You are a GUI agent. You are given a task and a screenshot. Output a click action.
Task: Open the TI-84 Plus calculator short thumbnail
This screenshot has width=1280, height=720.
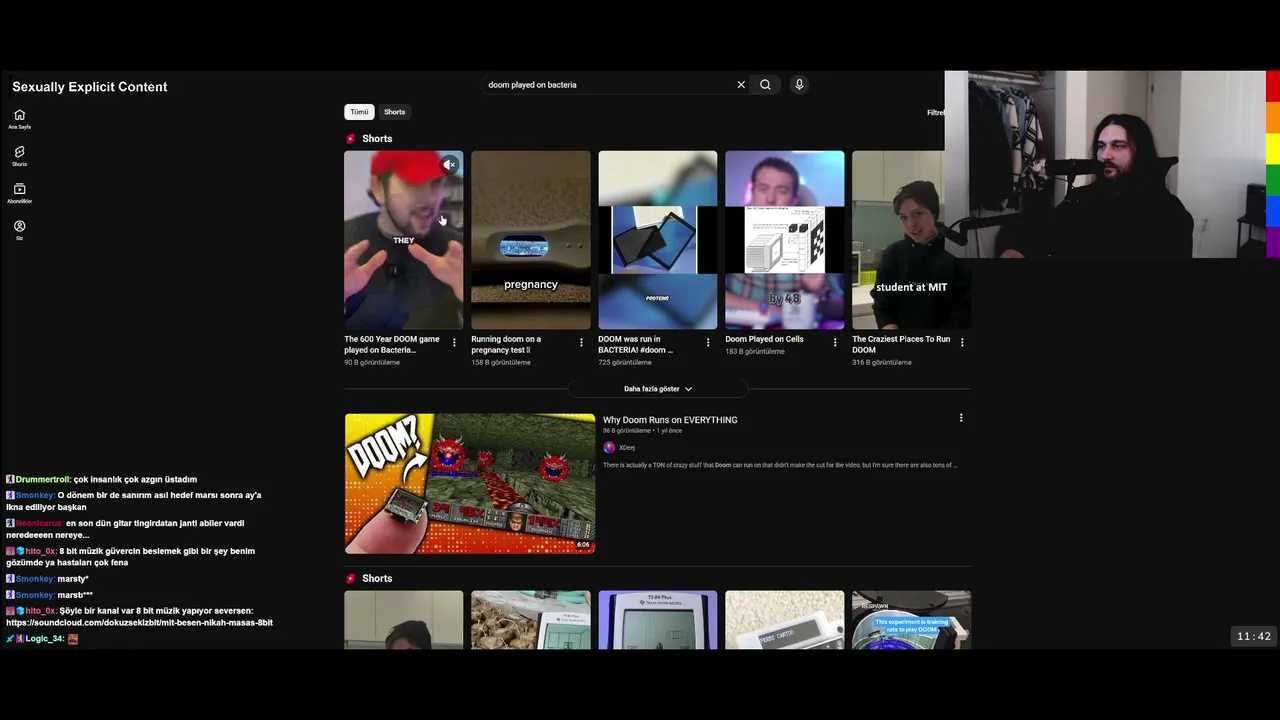[x=658, y=620]
